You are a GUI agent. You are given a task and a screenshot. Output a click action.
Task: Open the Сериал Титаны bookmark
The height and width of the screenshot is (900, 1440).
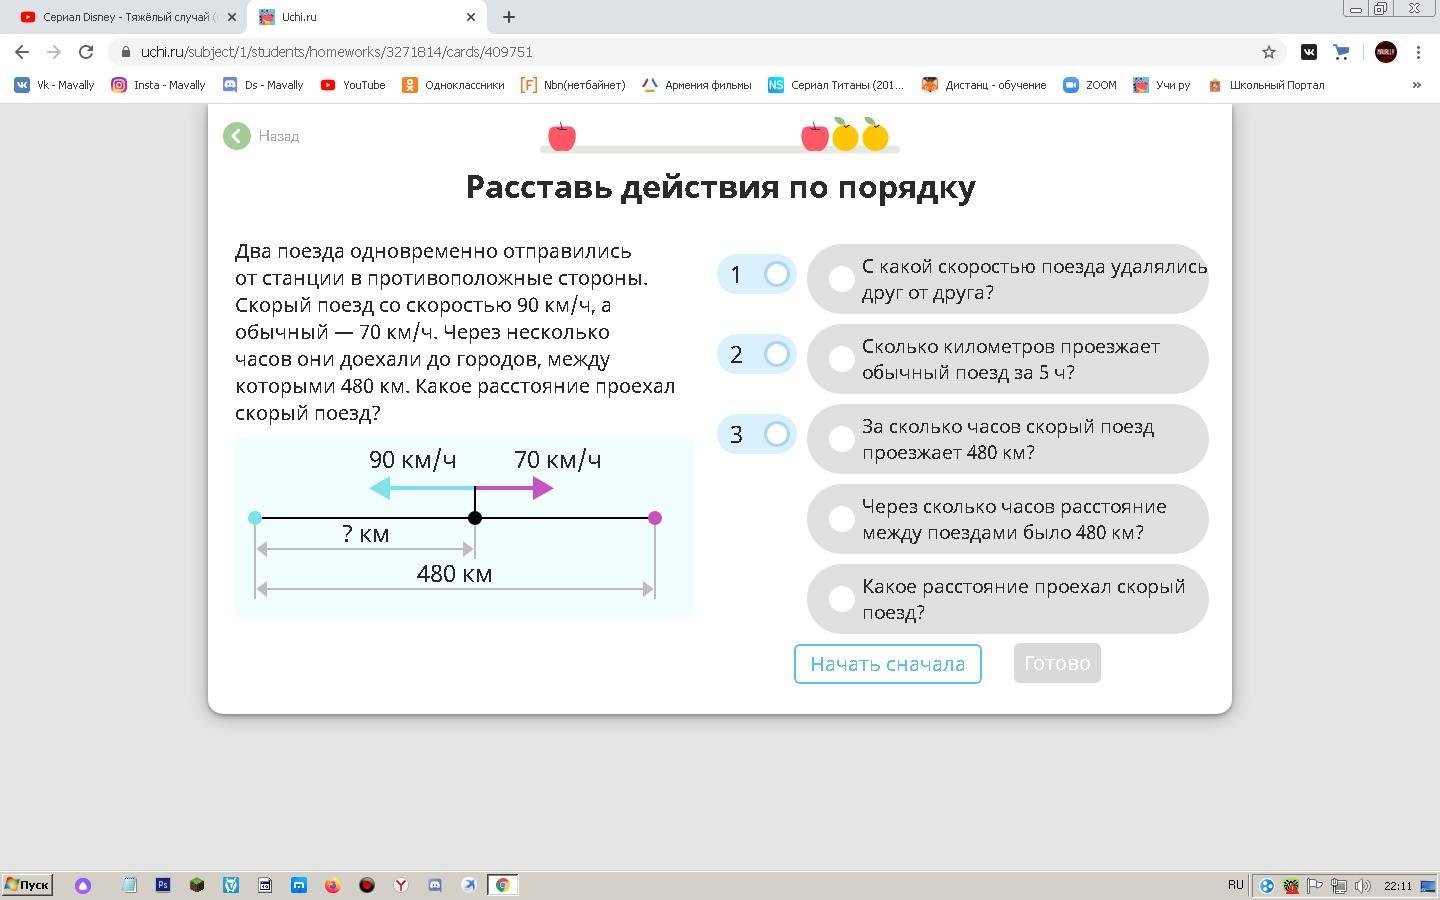(x=835, y=85)
